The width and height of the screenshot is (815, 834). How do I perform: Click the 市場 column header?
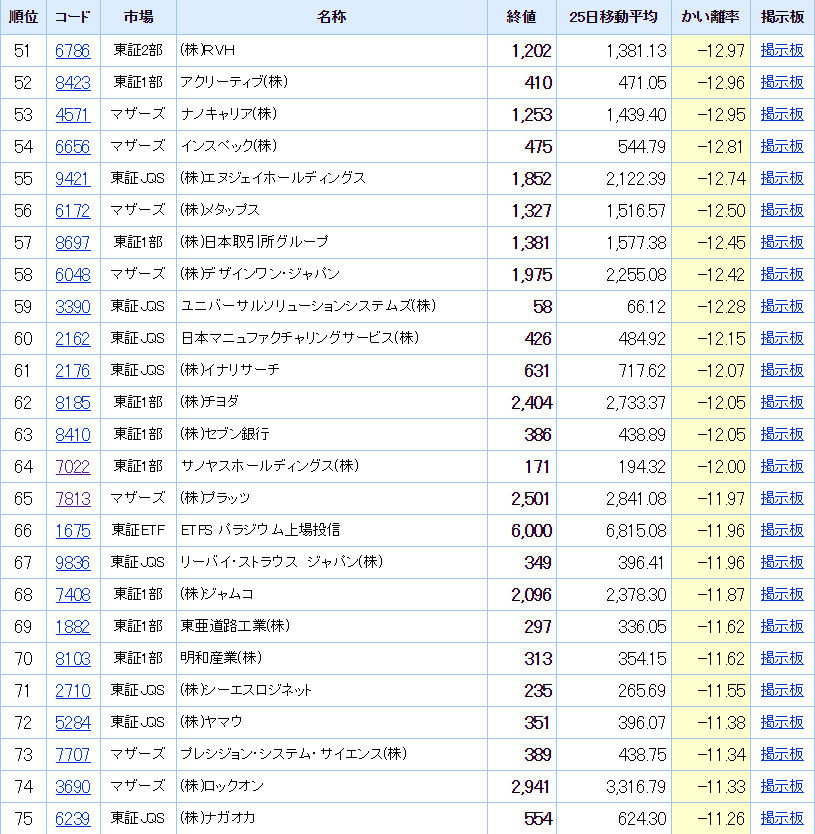(x=138, y=17)
